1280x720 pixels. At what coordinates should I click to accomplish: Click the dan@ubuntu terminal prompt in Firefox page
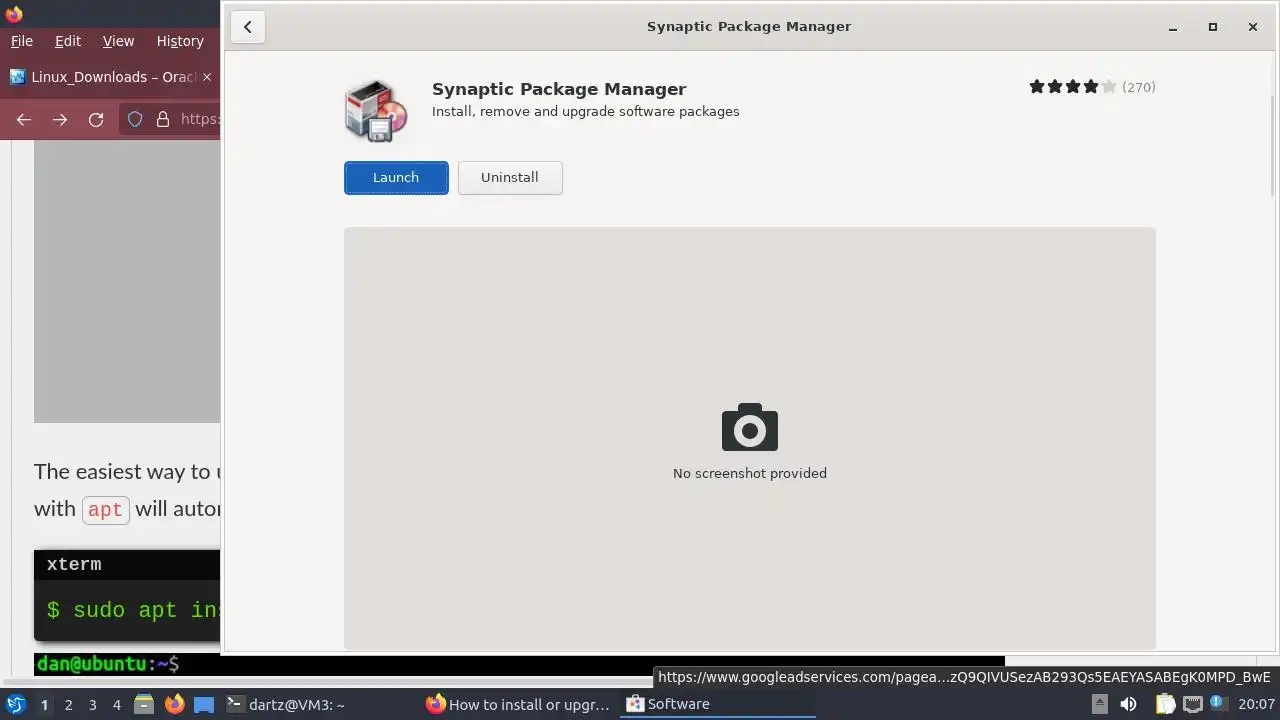[107, 664]
